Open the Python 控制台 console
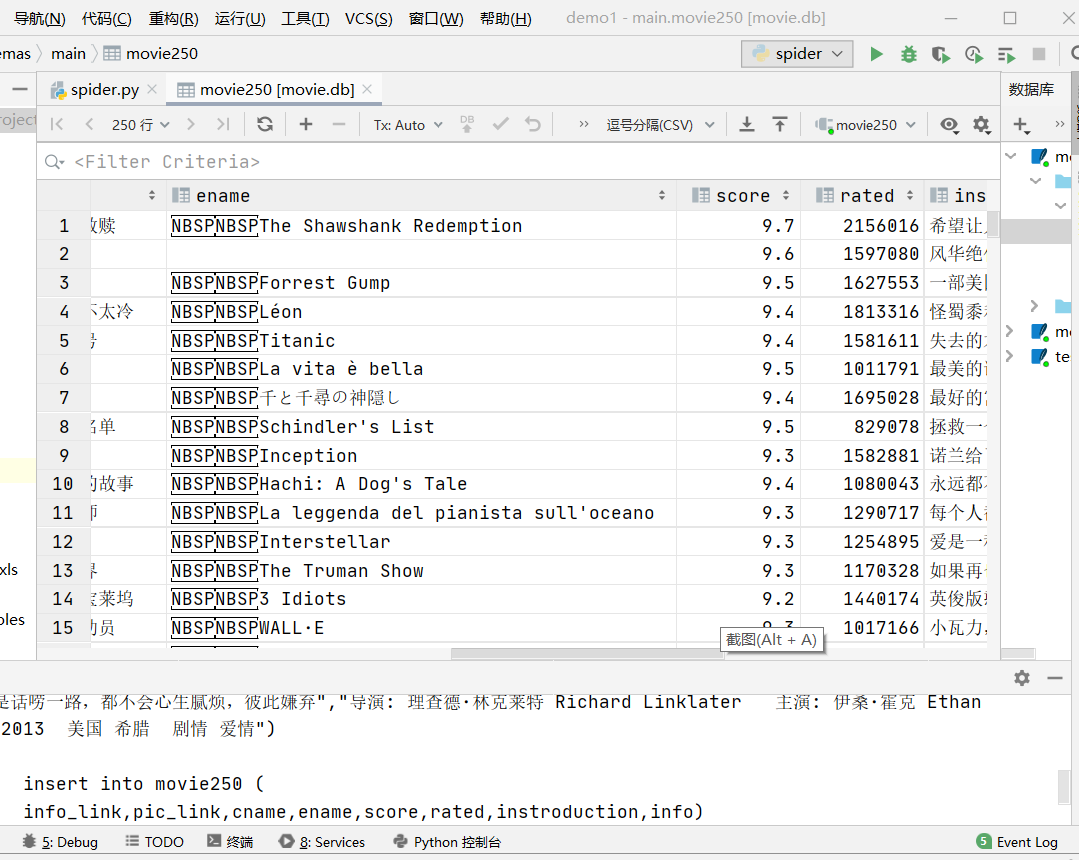Image resolution: width=1079 pixels, height=860 pixels. [447, 842]
